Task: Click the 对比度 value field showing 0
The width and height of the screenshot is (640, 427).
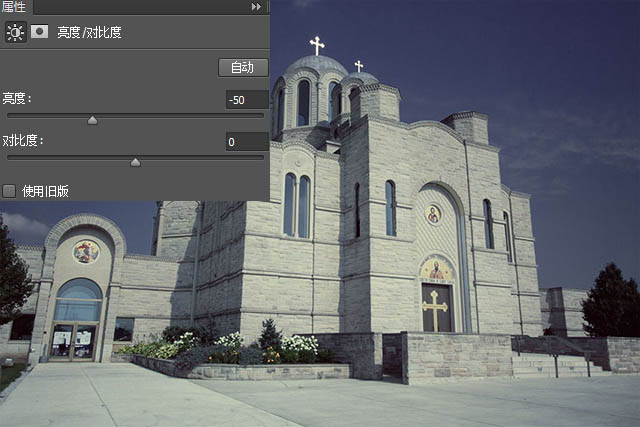Action: [247, 142]
